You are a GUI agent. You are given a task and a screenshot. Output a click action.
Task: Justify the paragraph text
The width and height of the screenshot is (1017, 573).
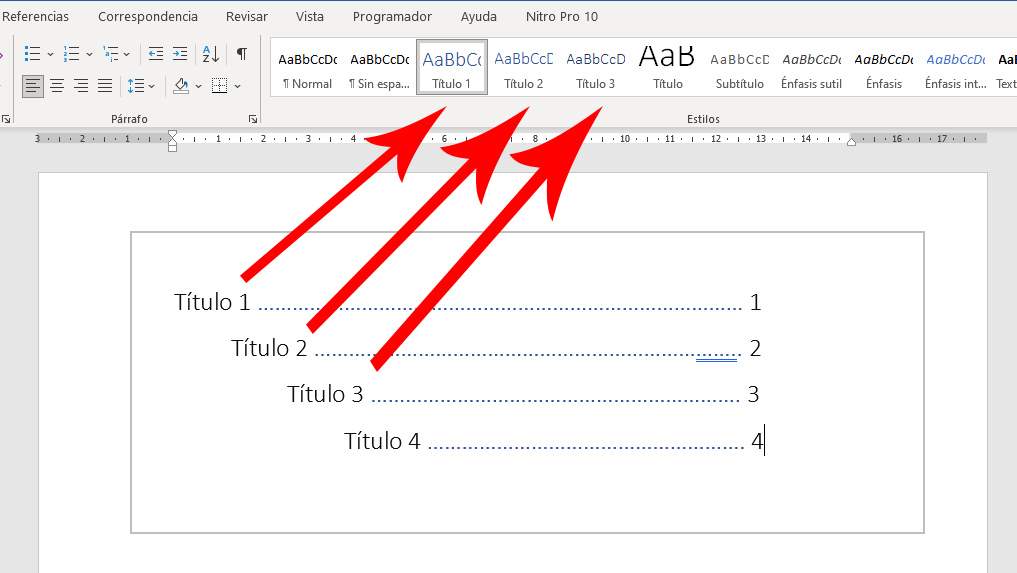click(x=105, y=86)
